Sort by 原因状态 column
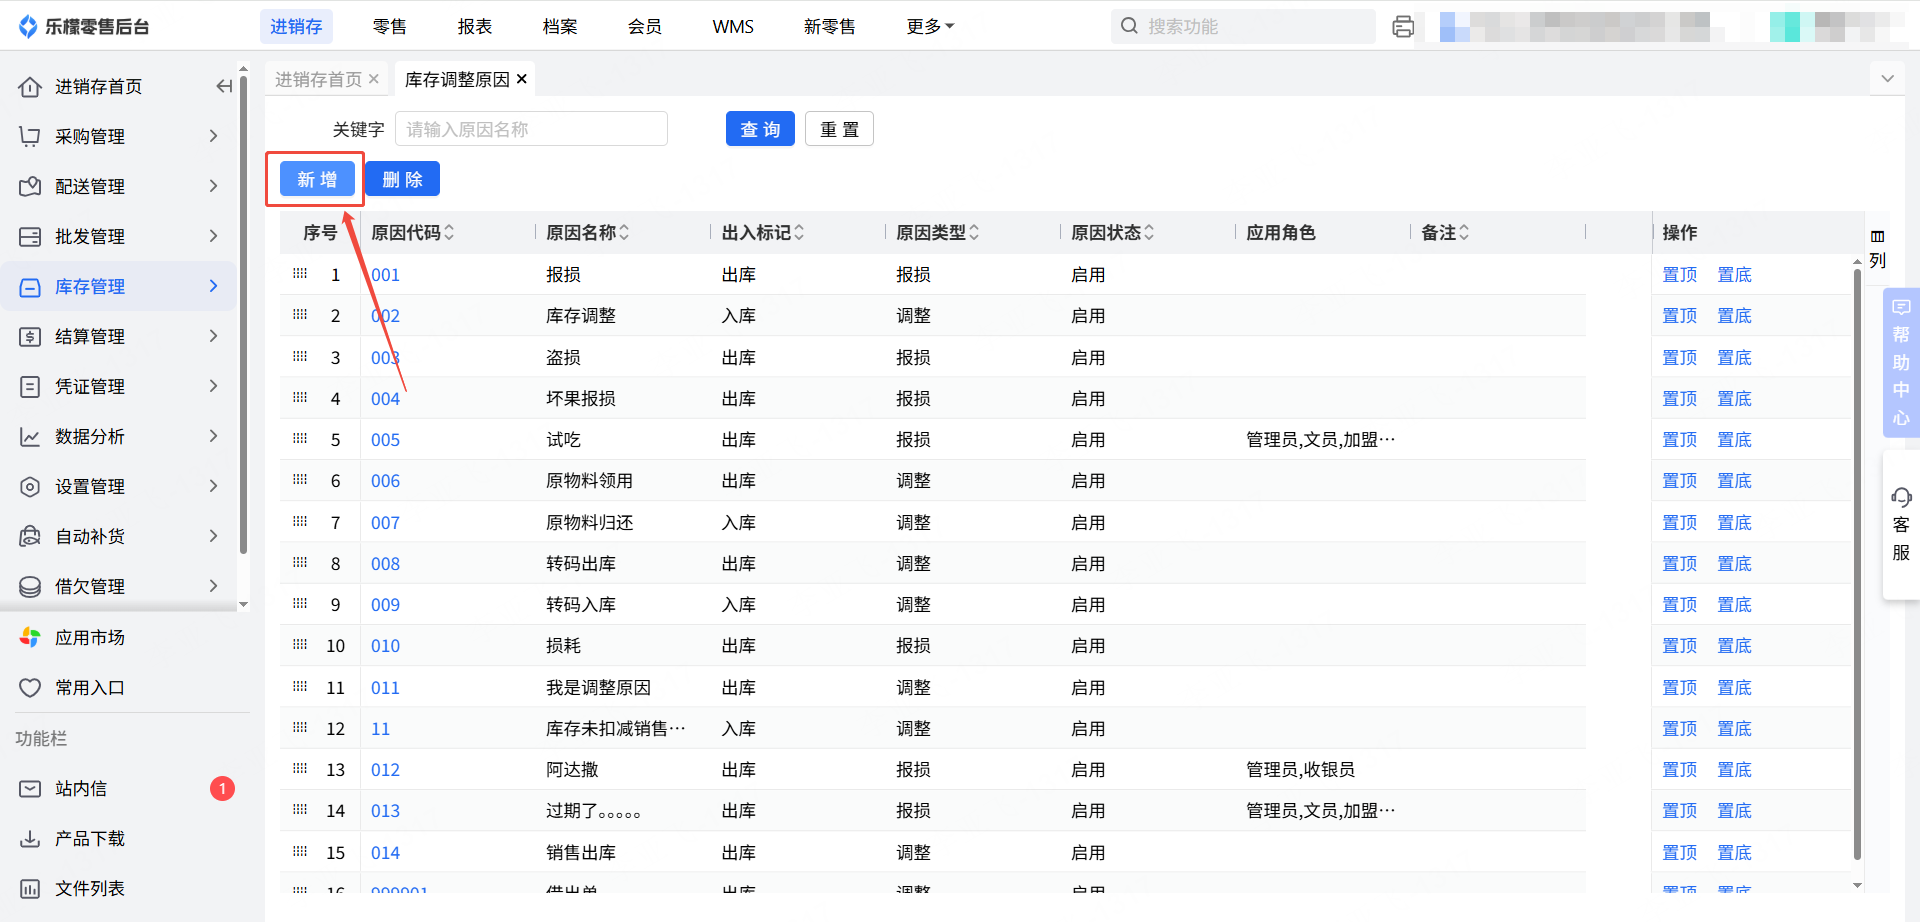Viewport: 1920px width, 922px height. click(1149, 233)
